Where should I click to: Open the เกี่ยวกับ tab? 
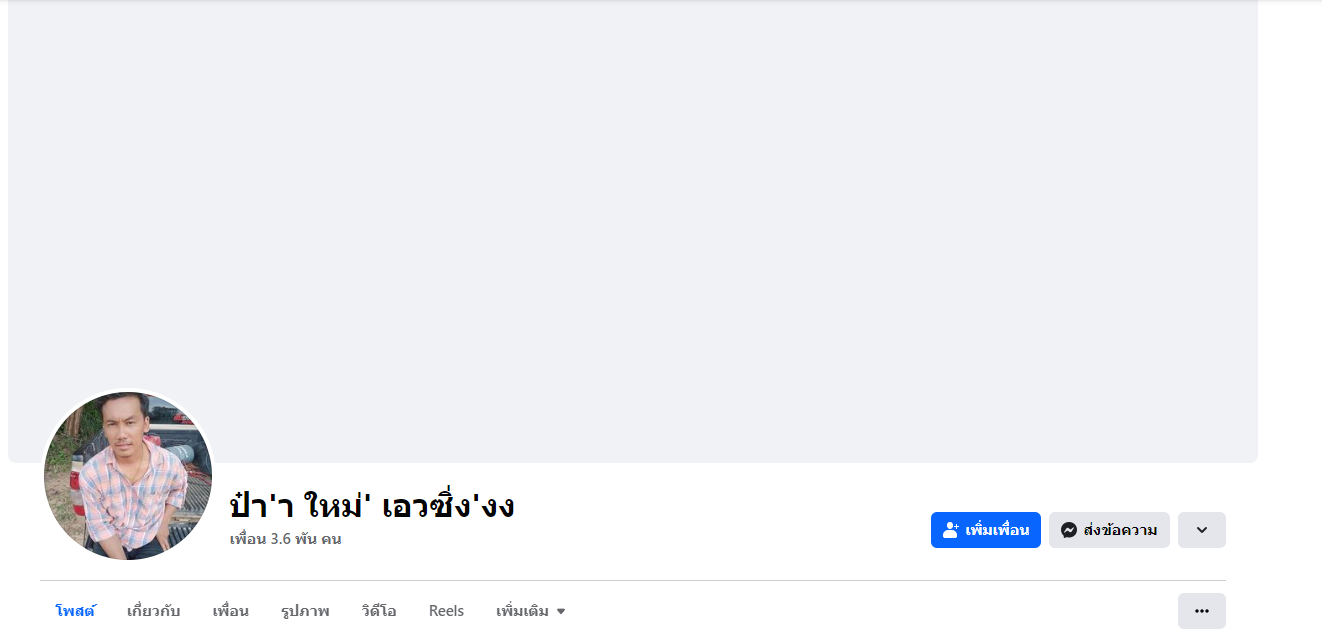tap(153, 611)
